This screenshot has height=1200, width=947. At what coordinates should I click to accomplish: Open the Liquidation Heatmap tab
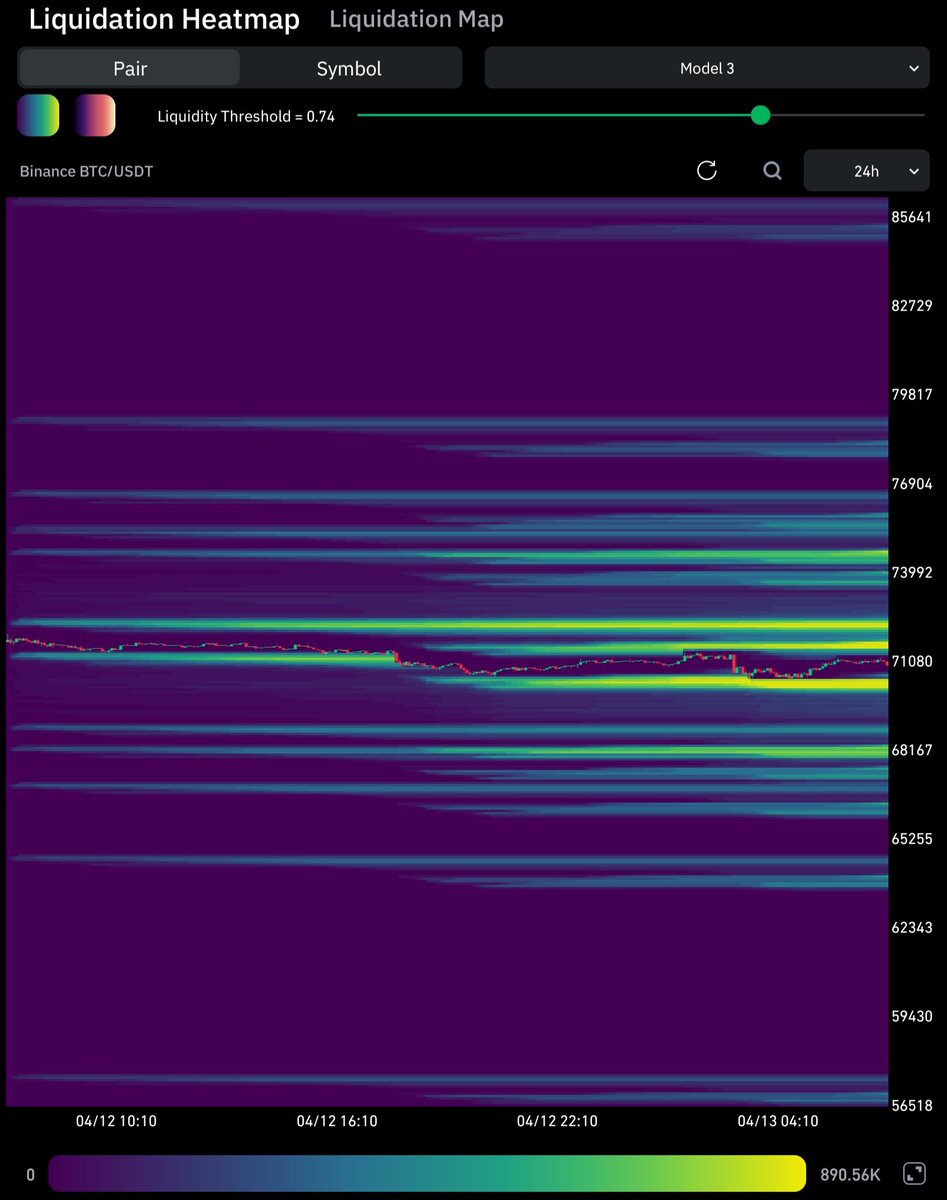(164, 19)
